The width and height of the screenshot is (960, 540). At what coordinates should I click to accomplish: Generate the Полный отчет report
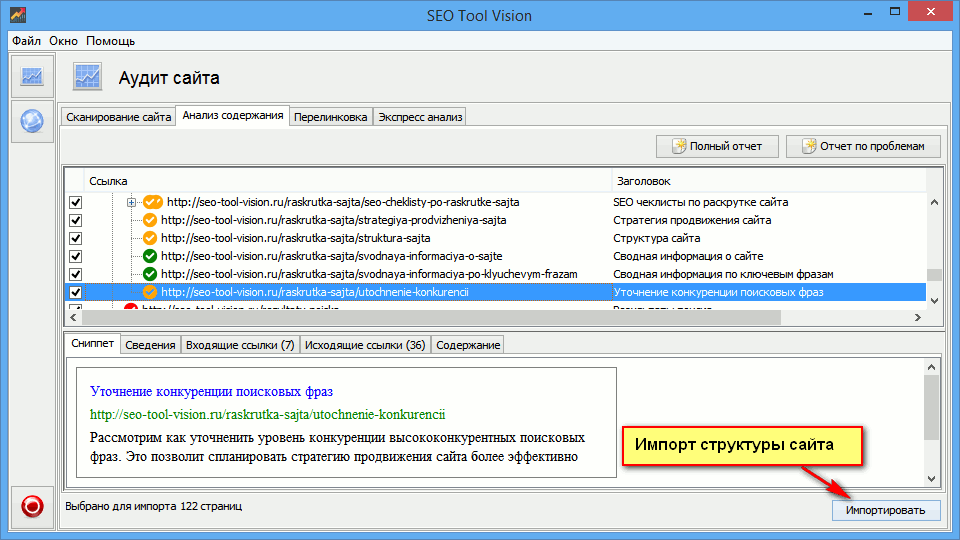point(717,146)
